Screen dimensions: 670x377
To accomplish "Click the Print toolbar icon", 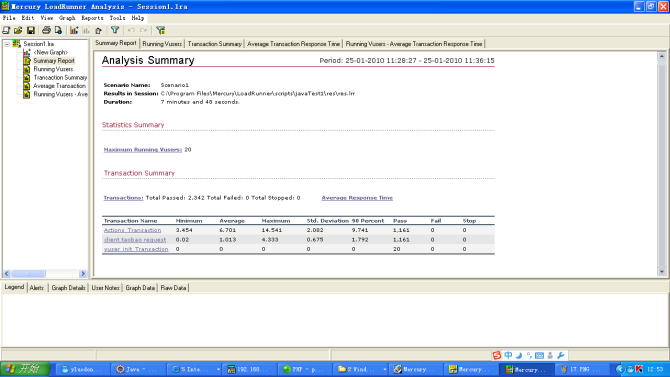I will point(46,30).
